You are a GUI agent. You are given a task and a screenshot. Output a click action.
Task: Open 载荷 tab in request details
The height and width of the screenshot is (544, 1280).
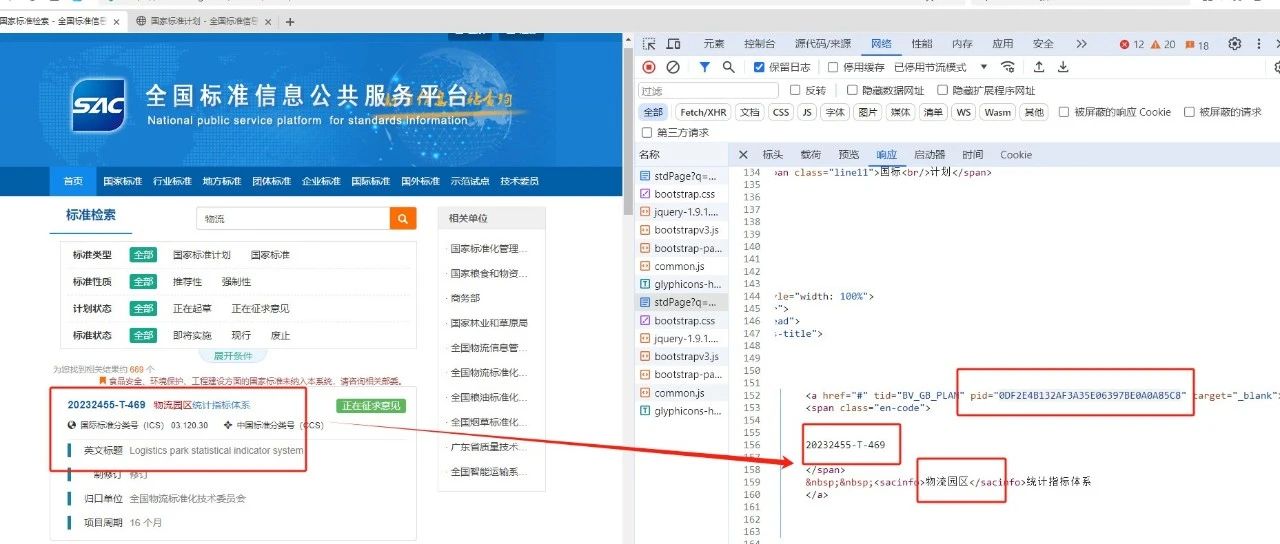coord(811,155)
